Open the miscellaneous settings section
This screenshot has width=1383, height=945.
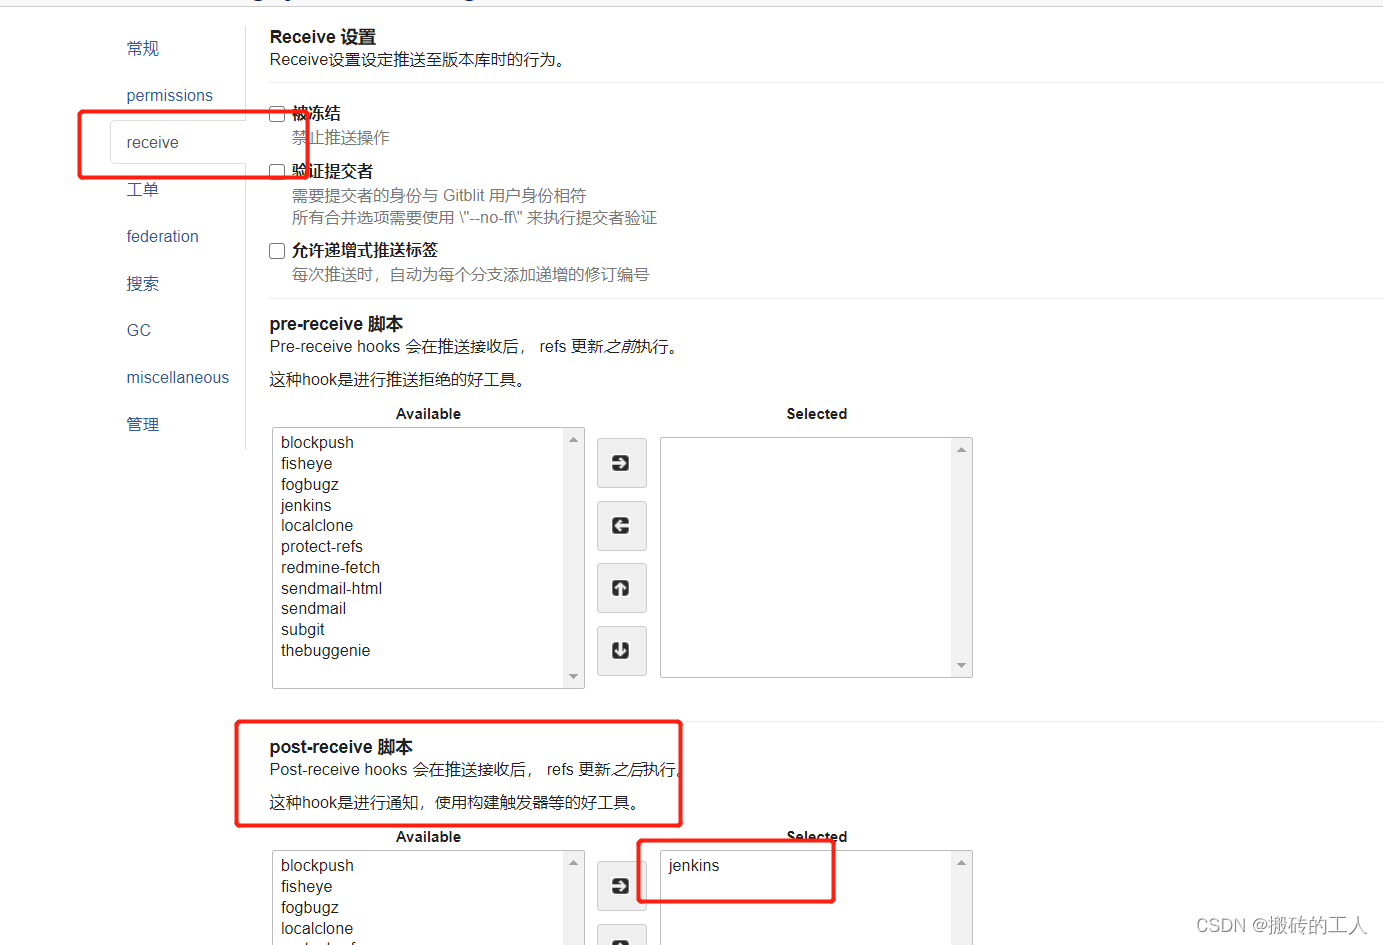click(x=177, y=377)
